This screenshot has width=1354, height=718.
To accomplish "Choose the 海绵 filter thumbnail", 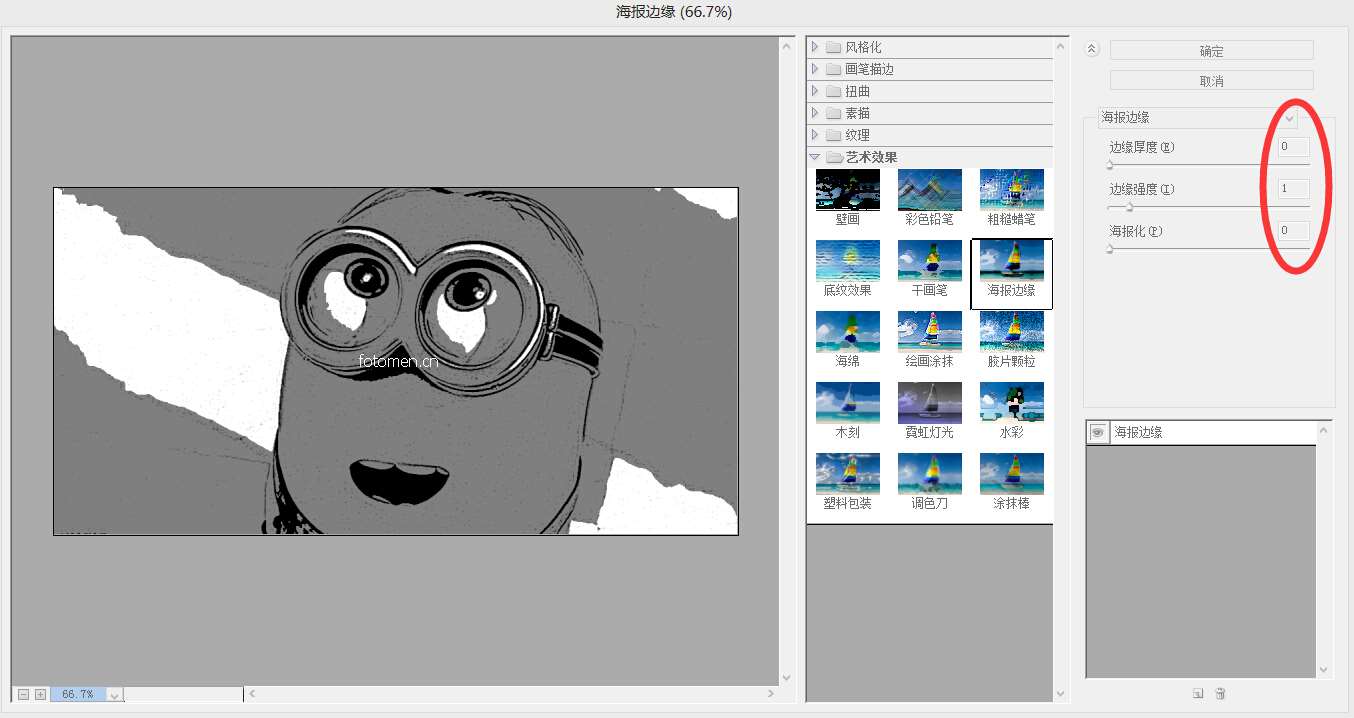I will point(848,332).
